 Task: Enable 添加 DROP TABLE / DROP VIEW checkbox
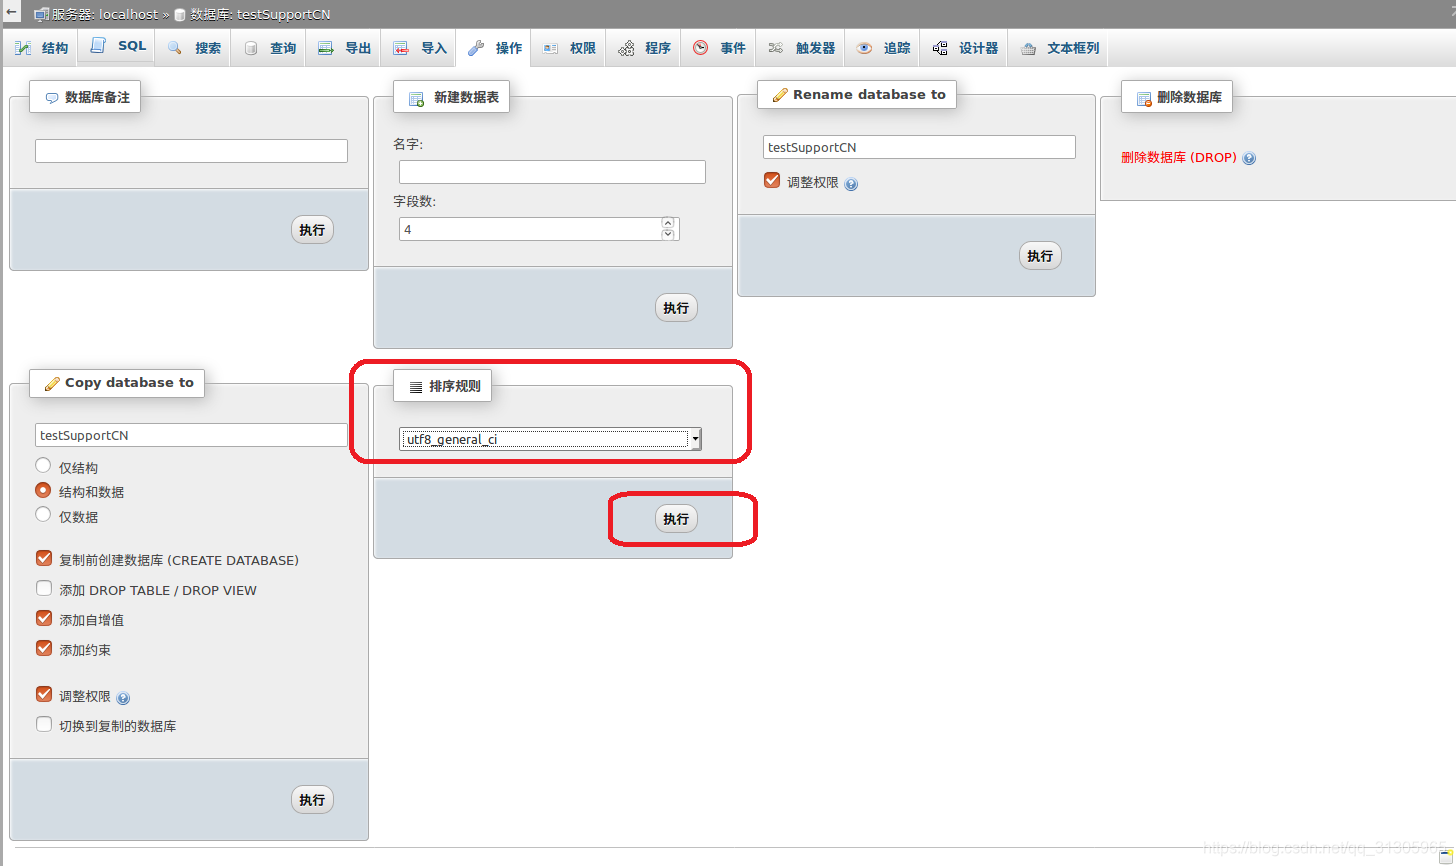pos(44,588)
